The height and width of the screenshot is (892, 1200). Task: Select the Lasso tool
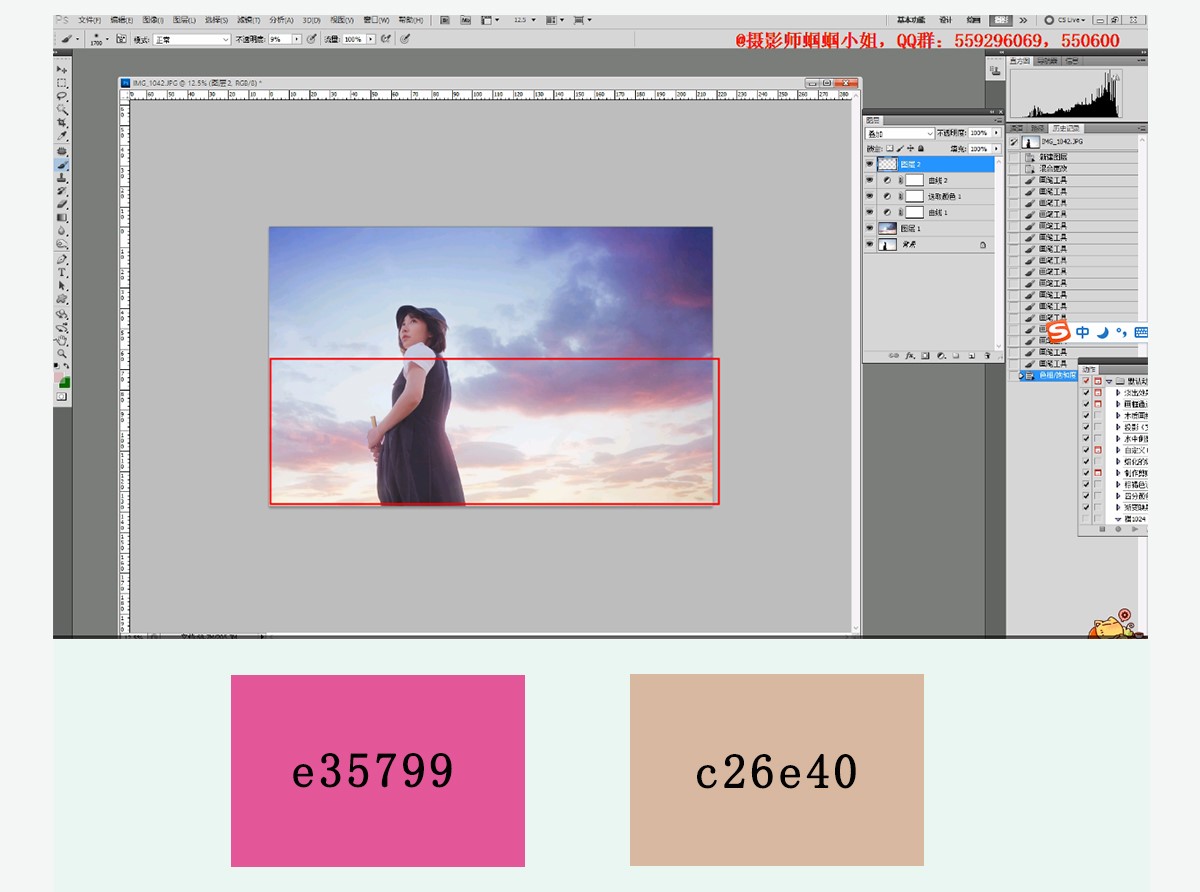62,96
